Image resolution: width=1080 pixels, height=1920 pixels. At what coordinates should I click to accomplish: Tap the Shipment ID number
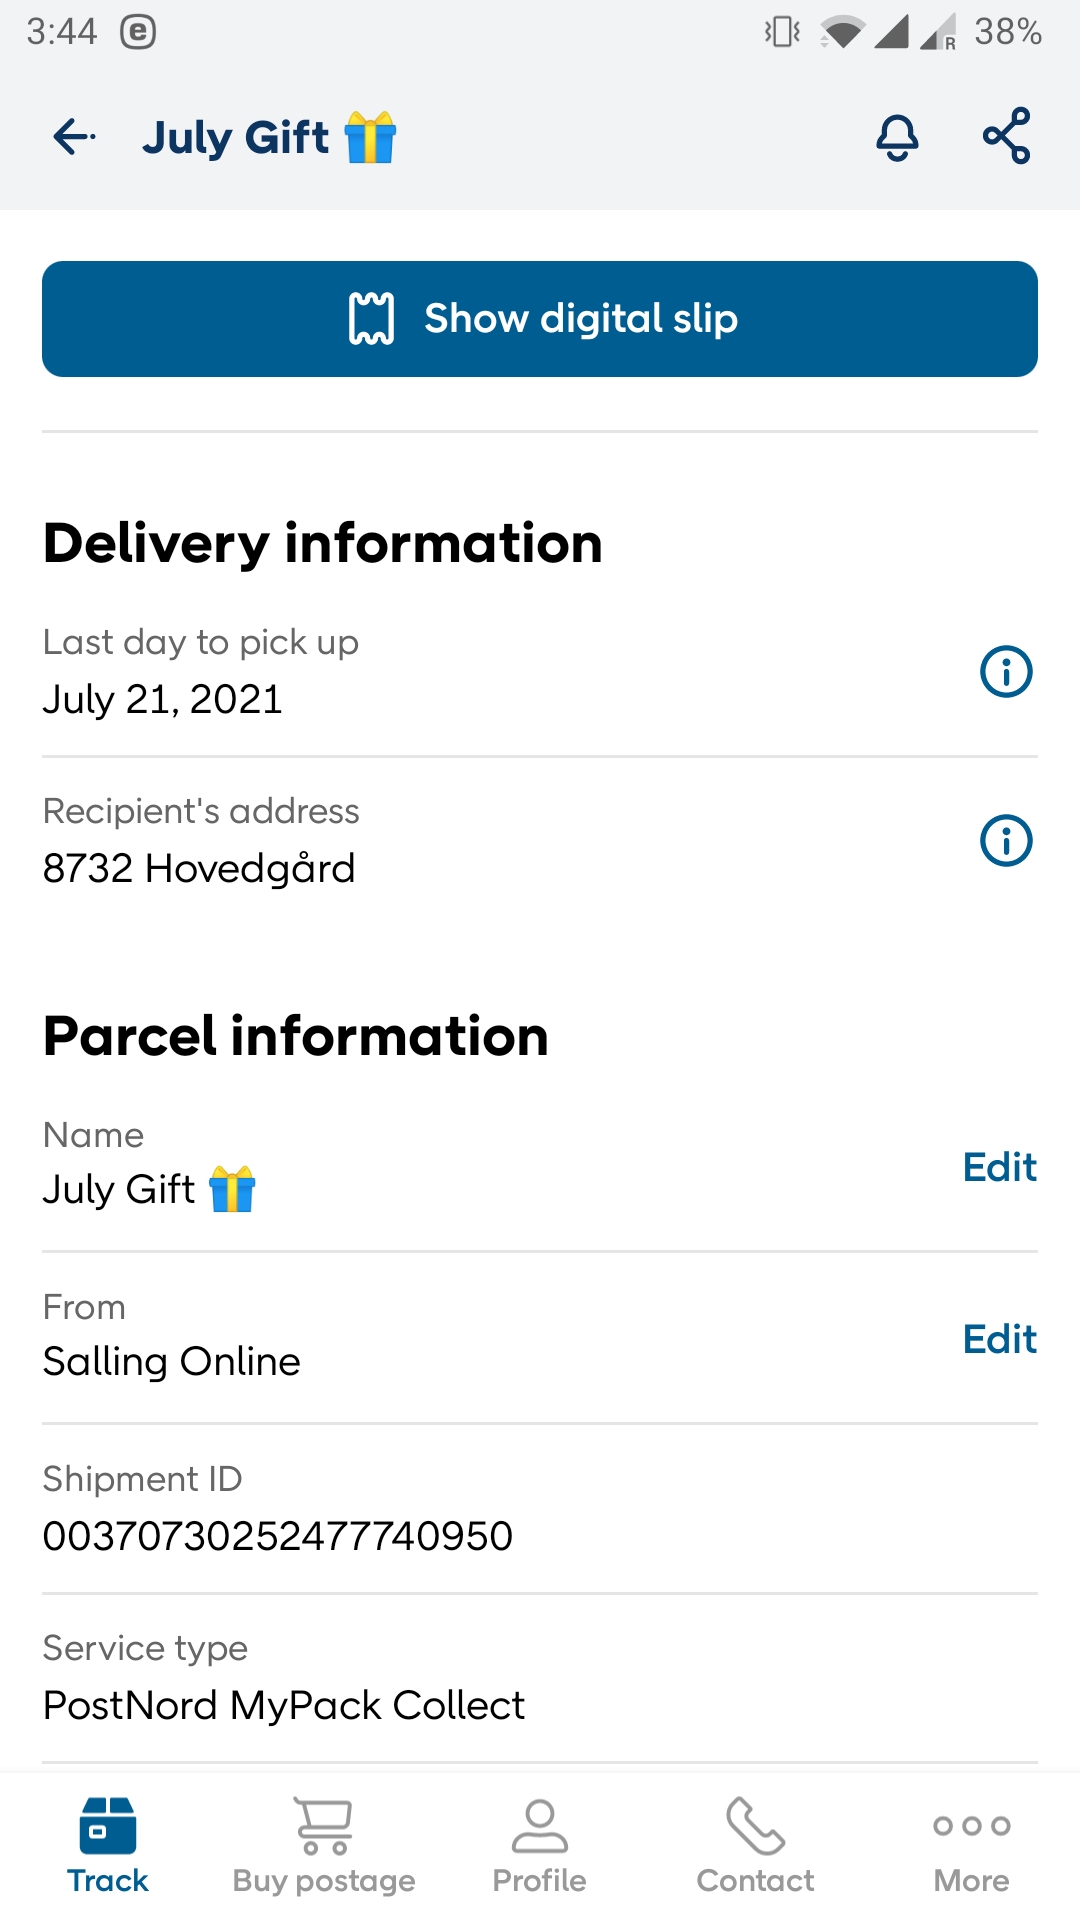click(x=278, y=1536)
